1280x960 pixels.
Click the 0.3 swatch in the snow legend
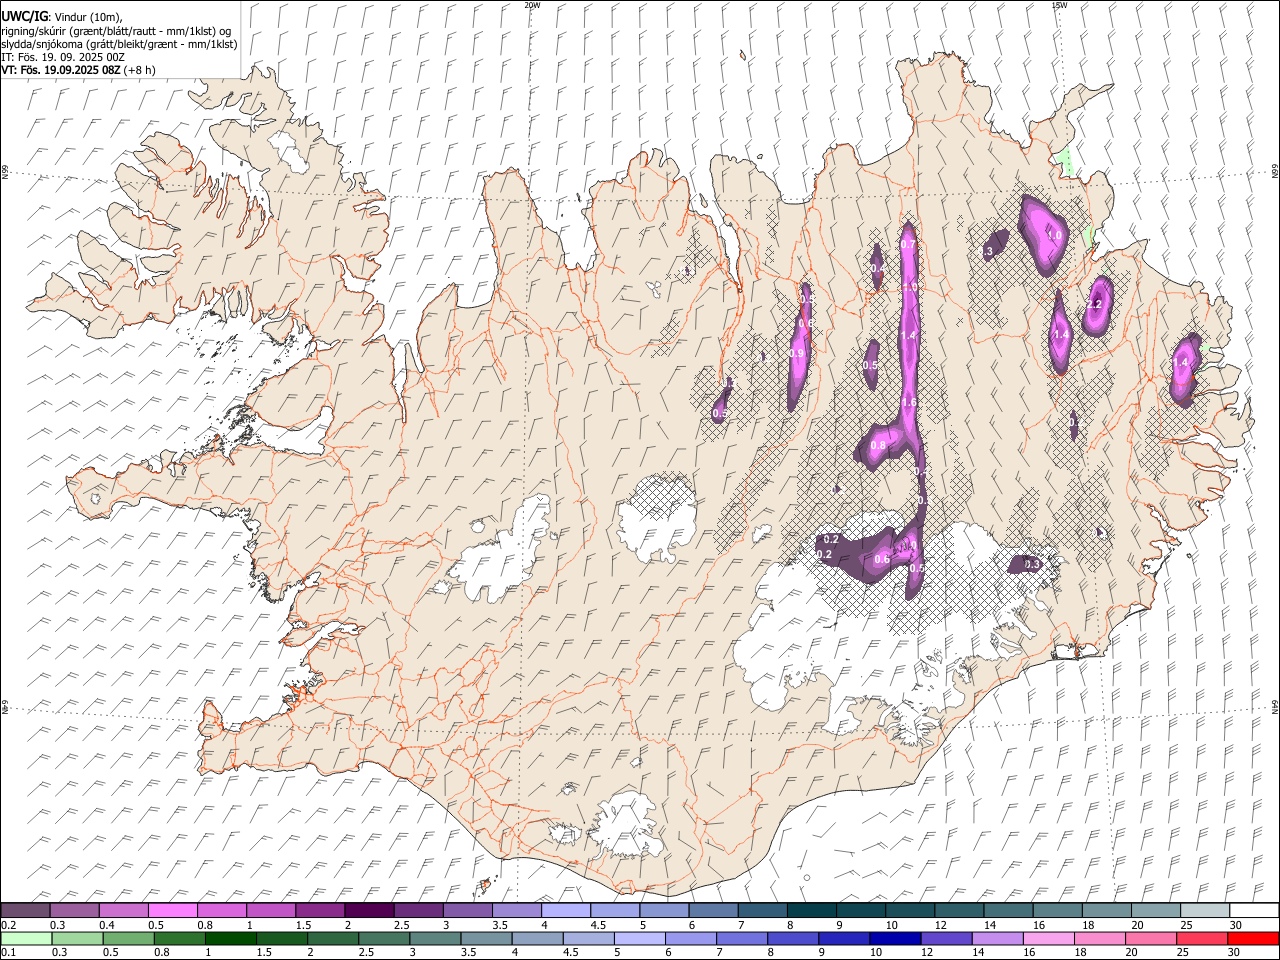point(74,911)
